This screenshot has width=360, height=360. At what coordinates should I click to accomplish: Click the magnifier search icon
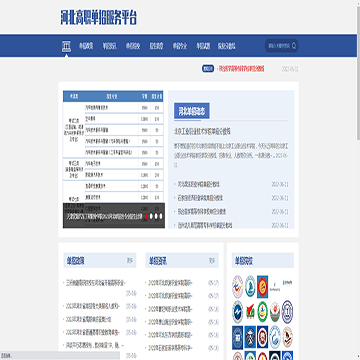click(294, 46)
